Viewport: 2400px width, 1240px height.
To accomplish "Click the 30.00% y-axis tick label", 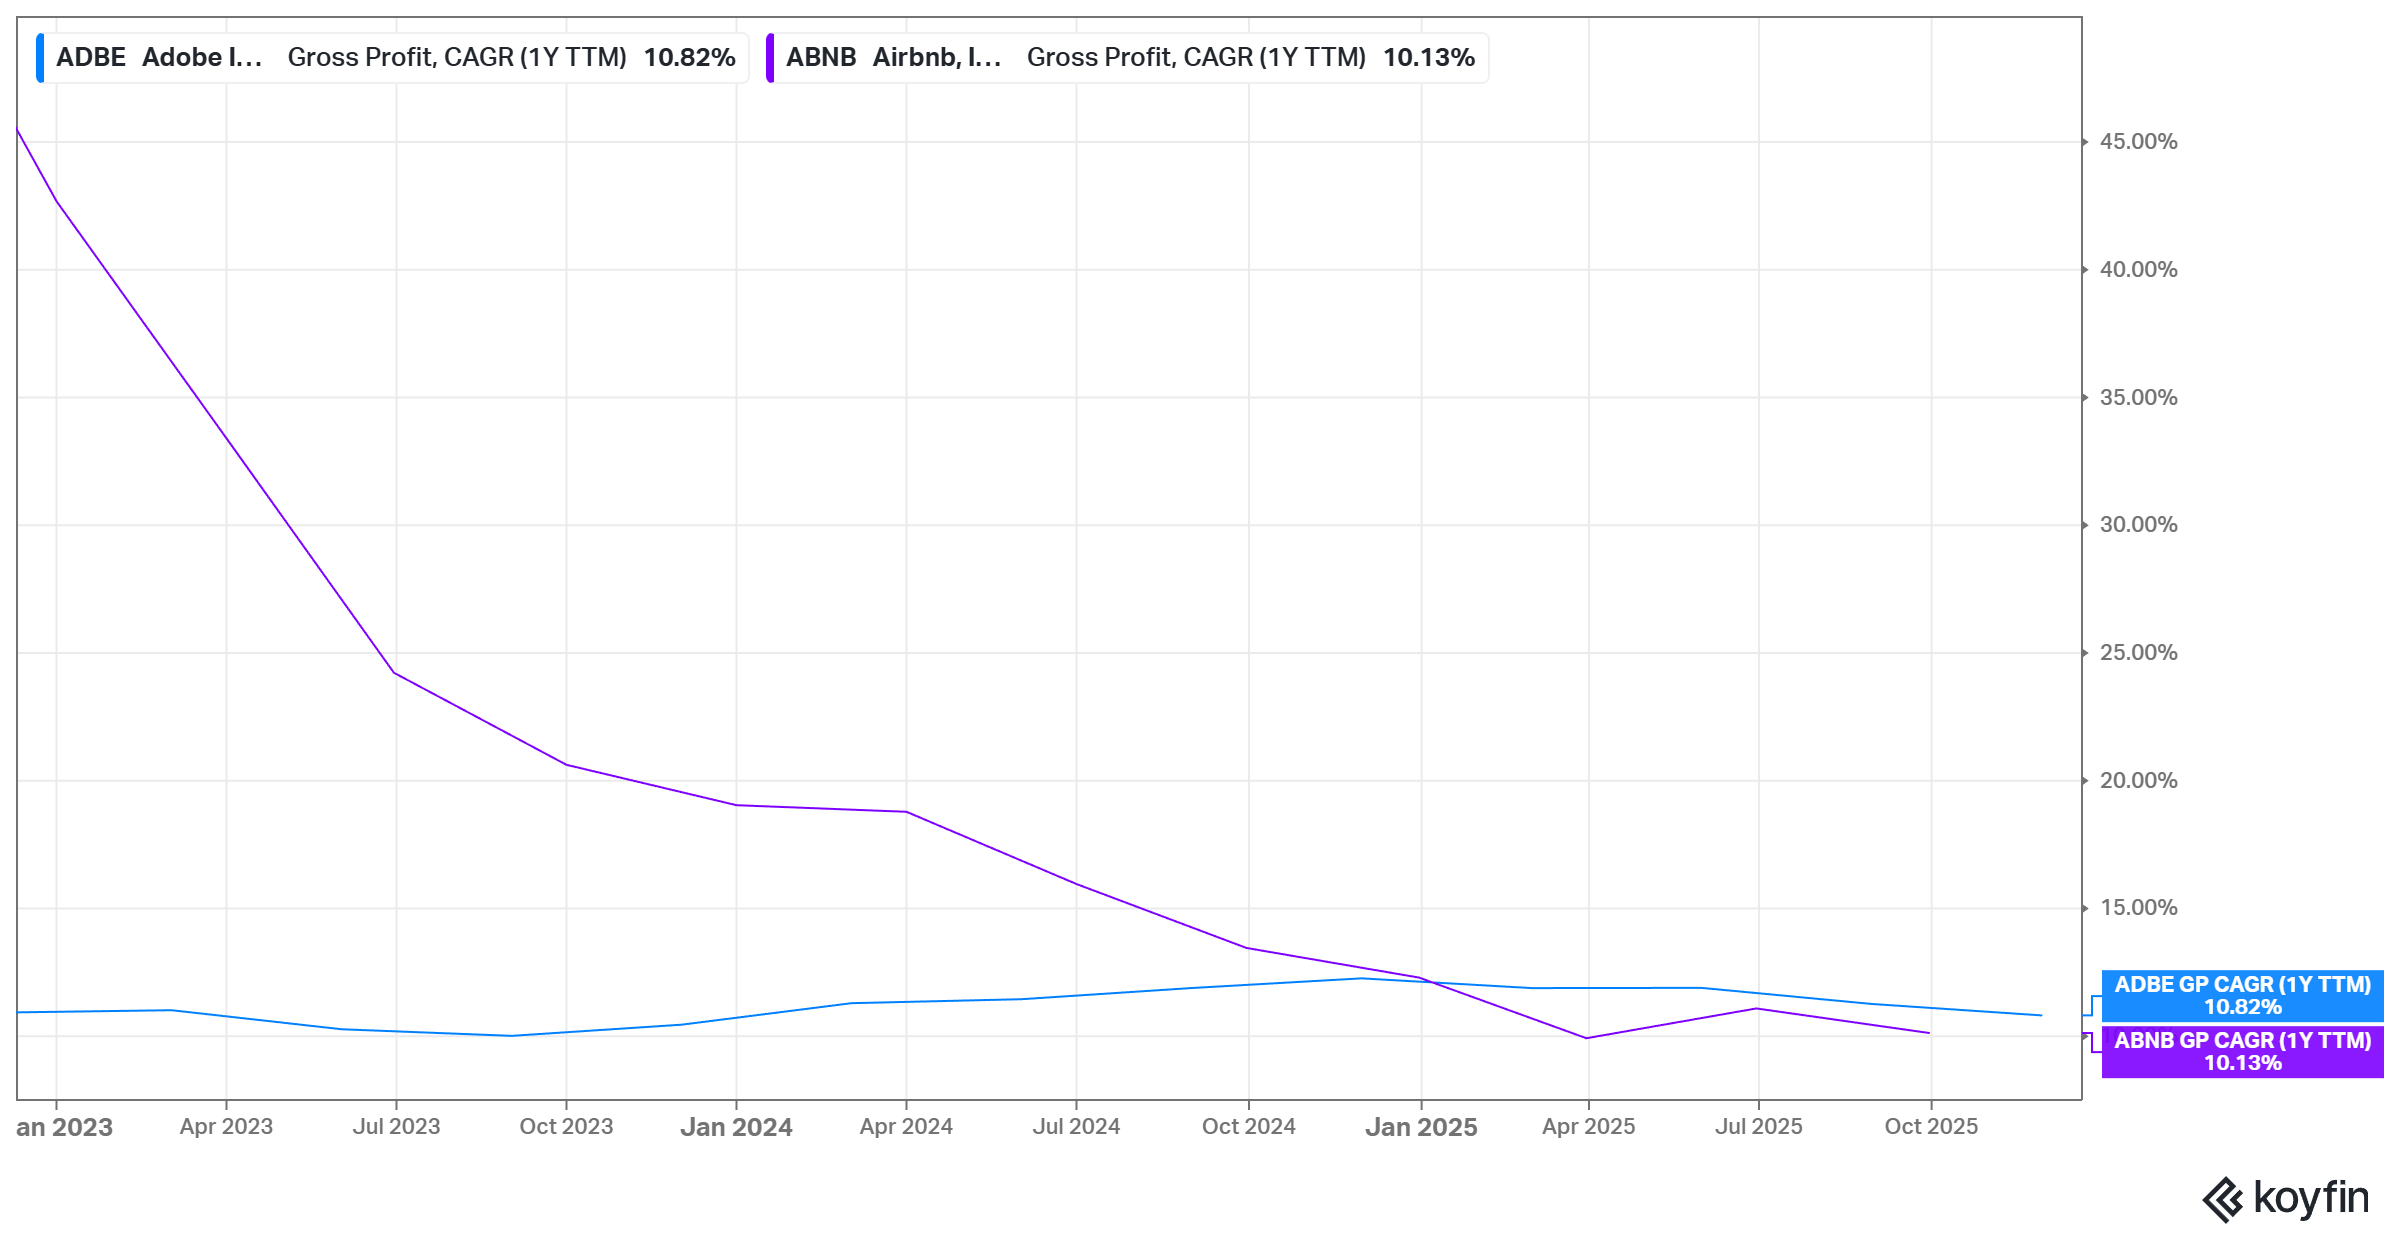I will tap(2138, 525).
